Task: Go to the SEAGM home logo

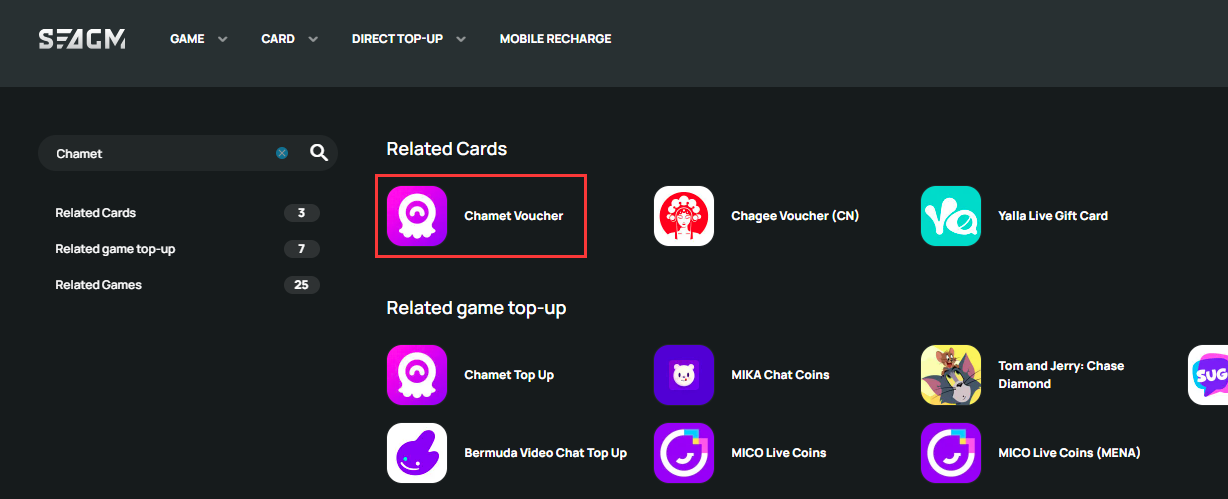Action: click(82, 39)
